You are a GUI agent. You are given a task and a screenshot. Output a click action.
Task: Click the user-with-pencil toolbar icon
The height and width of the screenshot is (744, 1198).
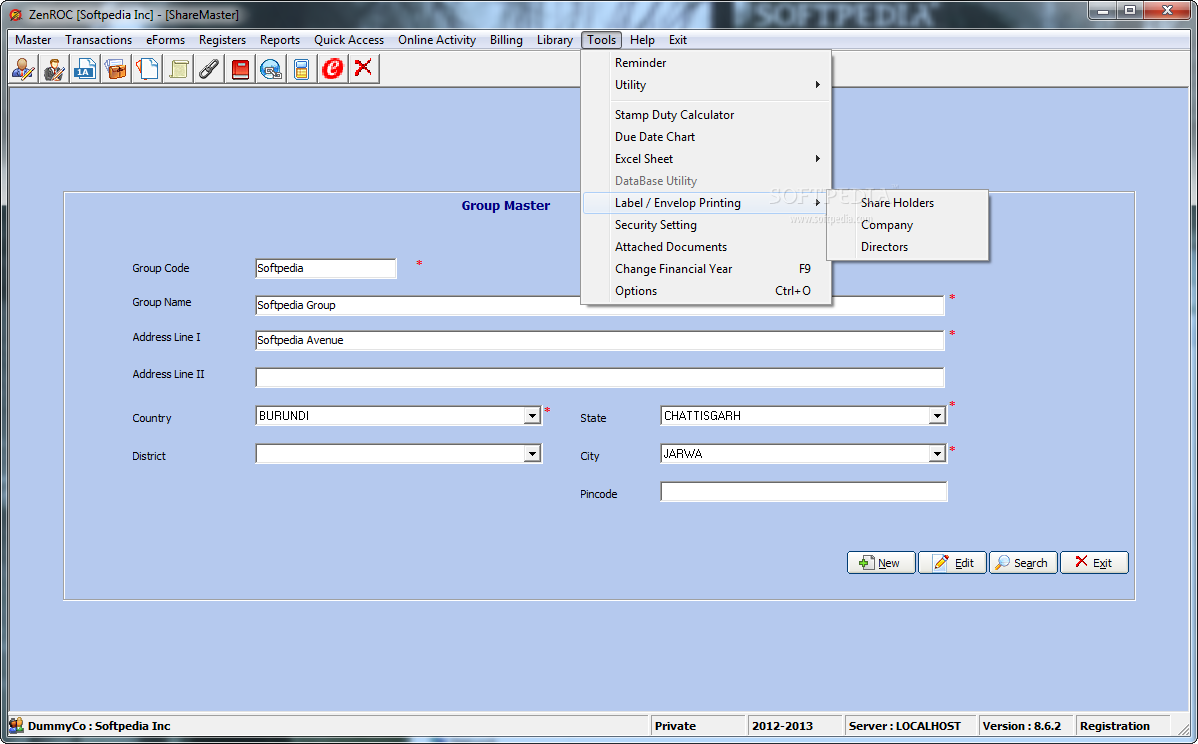tap(24, 69)
